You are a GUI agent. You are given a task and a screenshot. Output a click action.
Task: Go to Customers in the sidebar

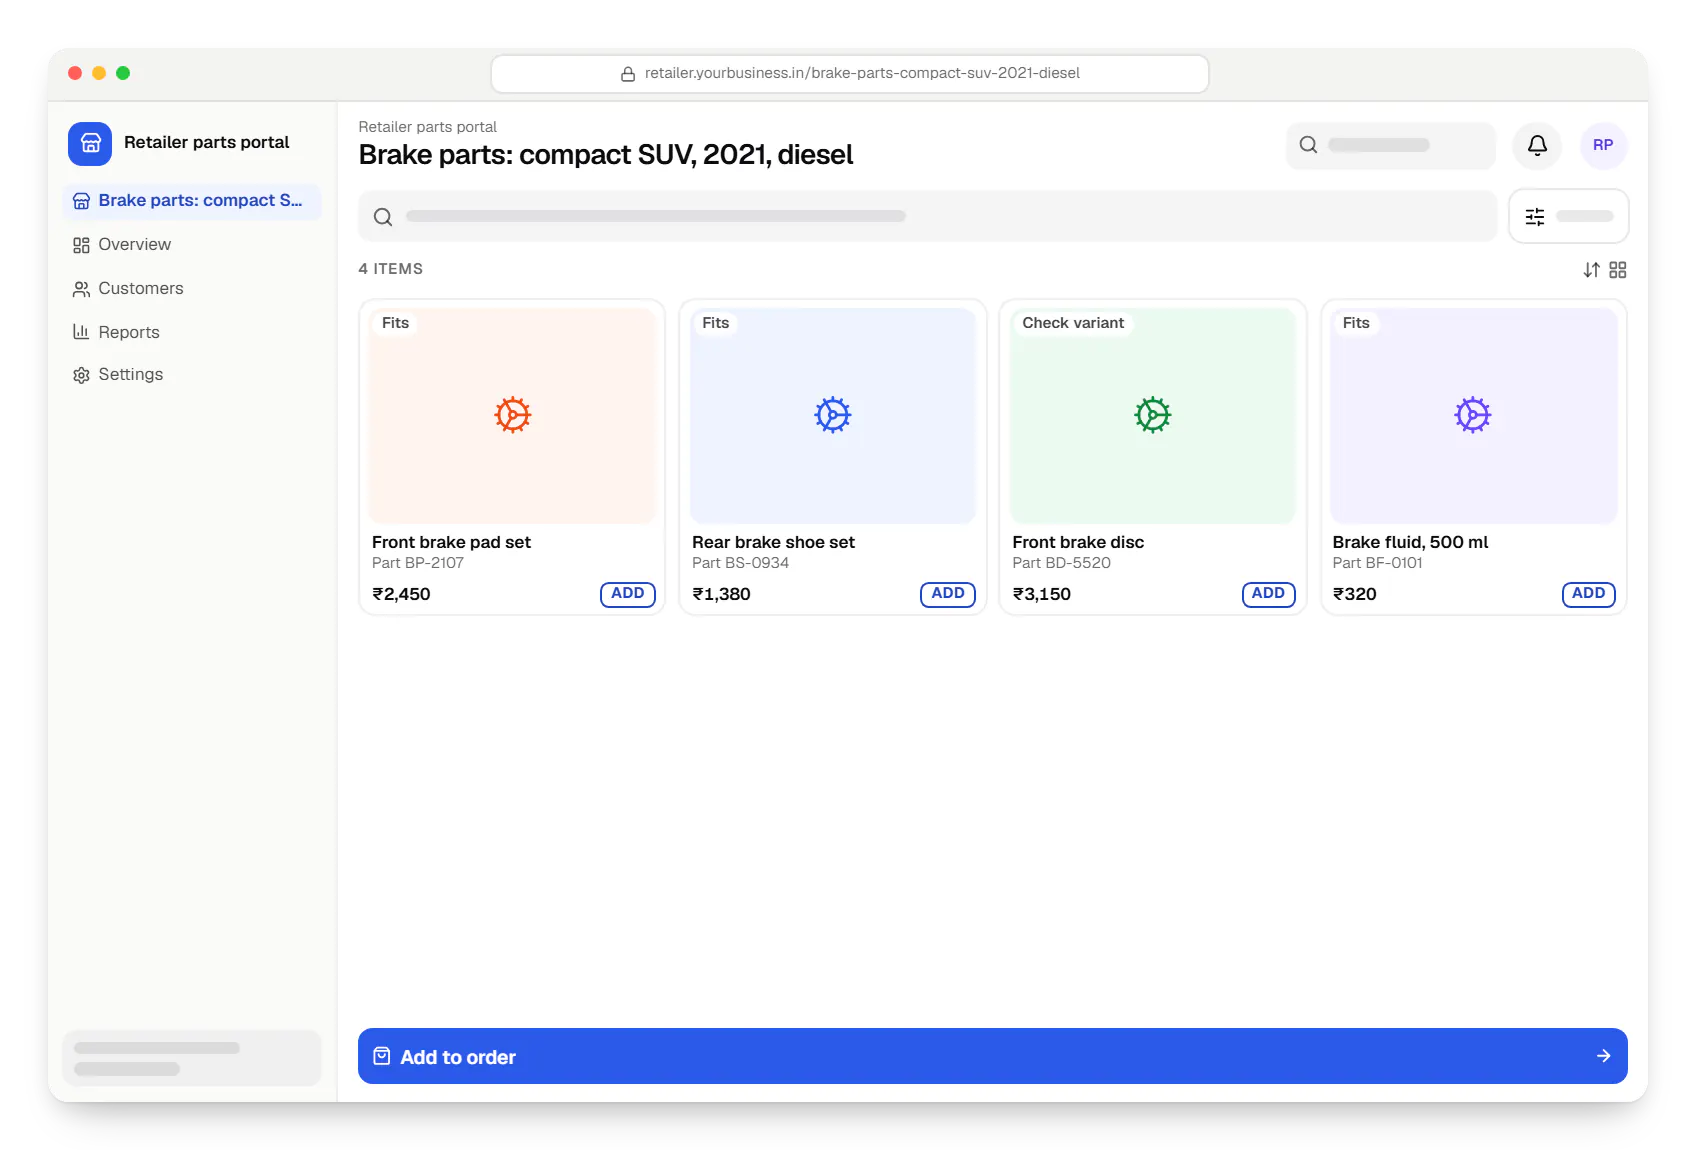point(191,289)
